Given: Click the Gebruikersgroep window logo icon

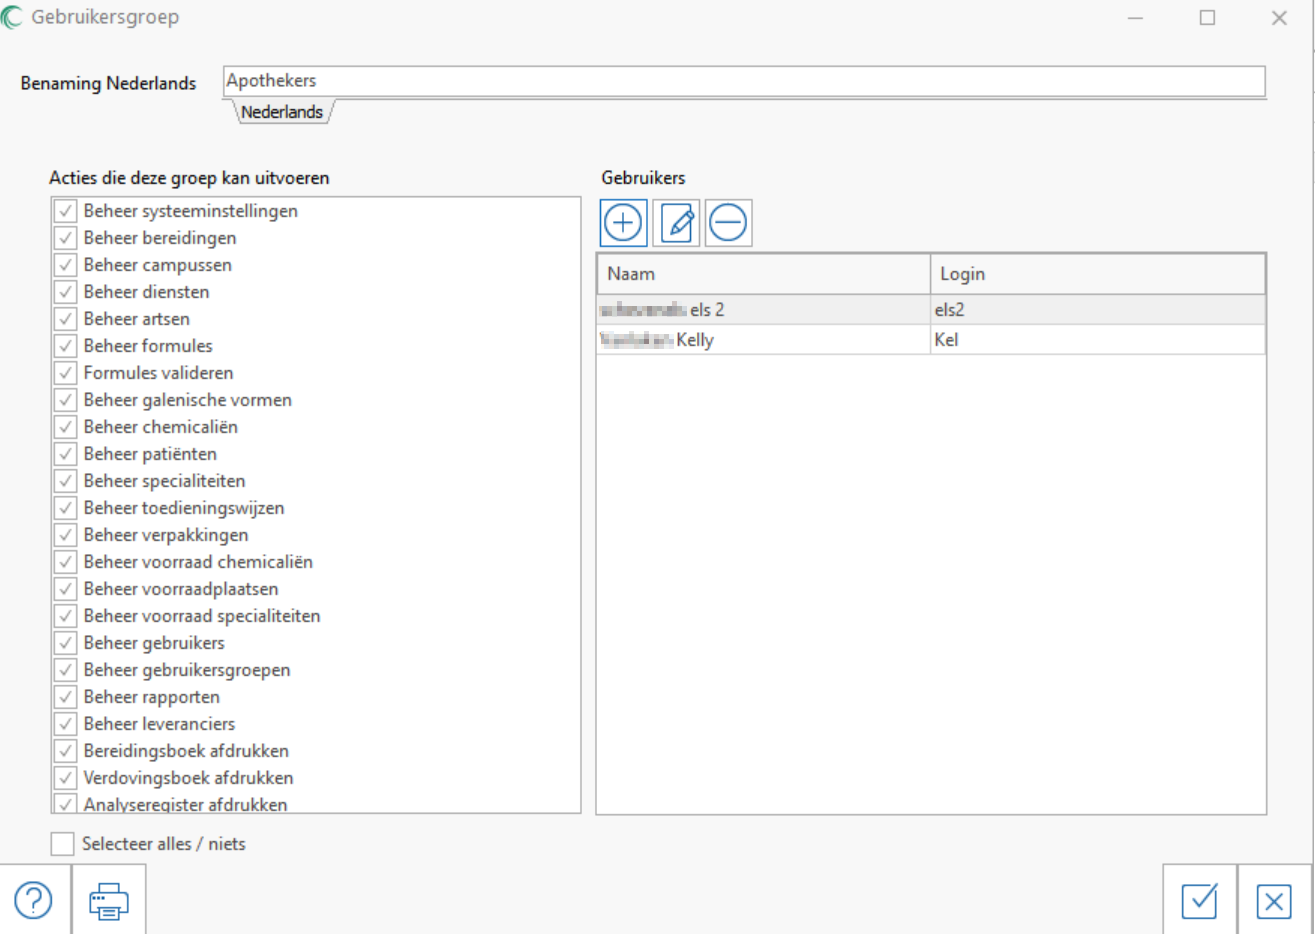Looking at the screenshot, I should 12,17.
